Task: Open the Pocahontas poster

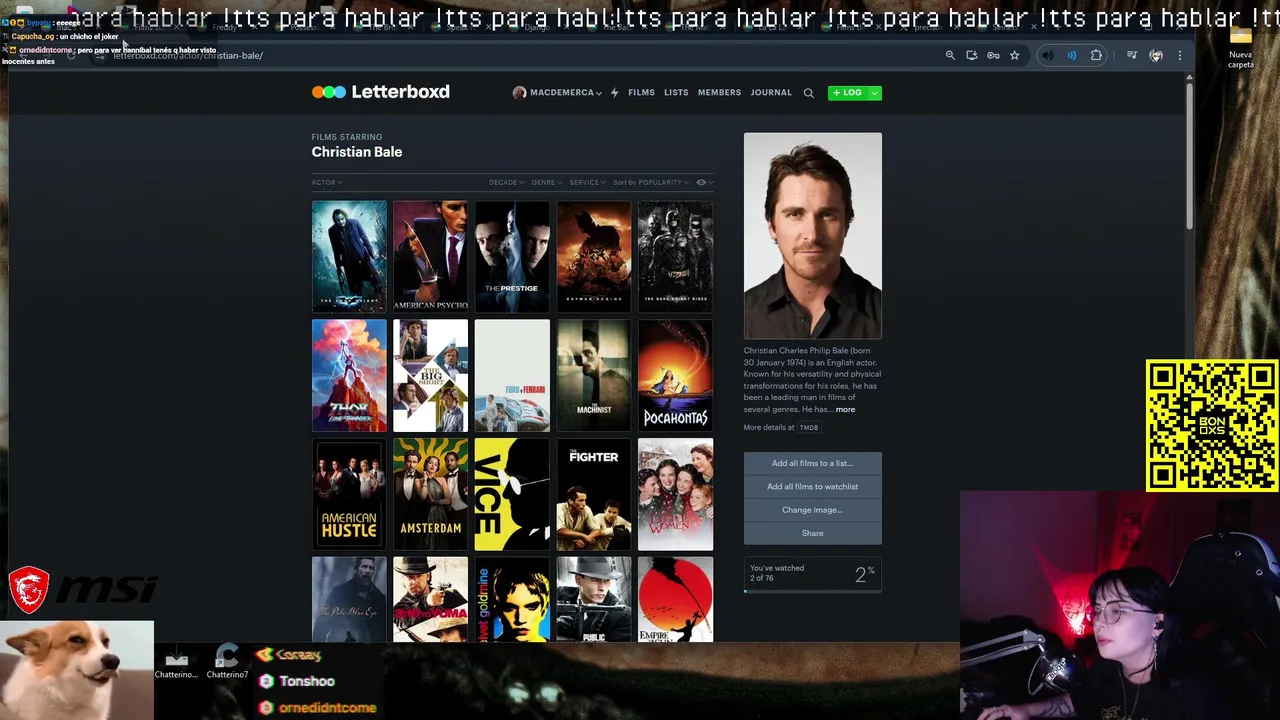Action: [x=676, y=376]
